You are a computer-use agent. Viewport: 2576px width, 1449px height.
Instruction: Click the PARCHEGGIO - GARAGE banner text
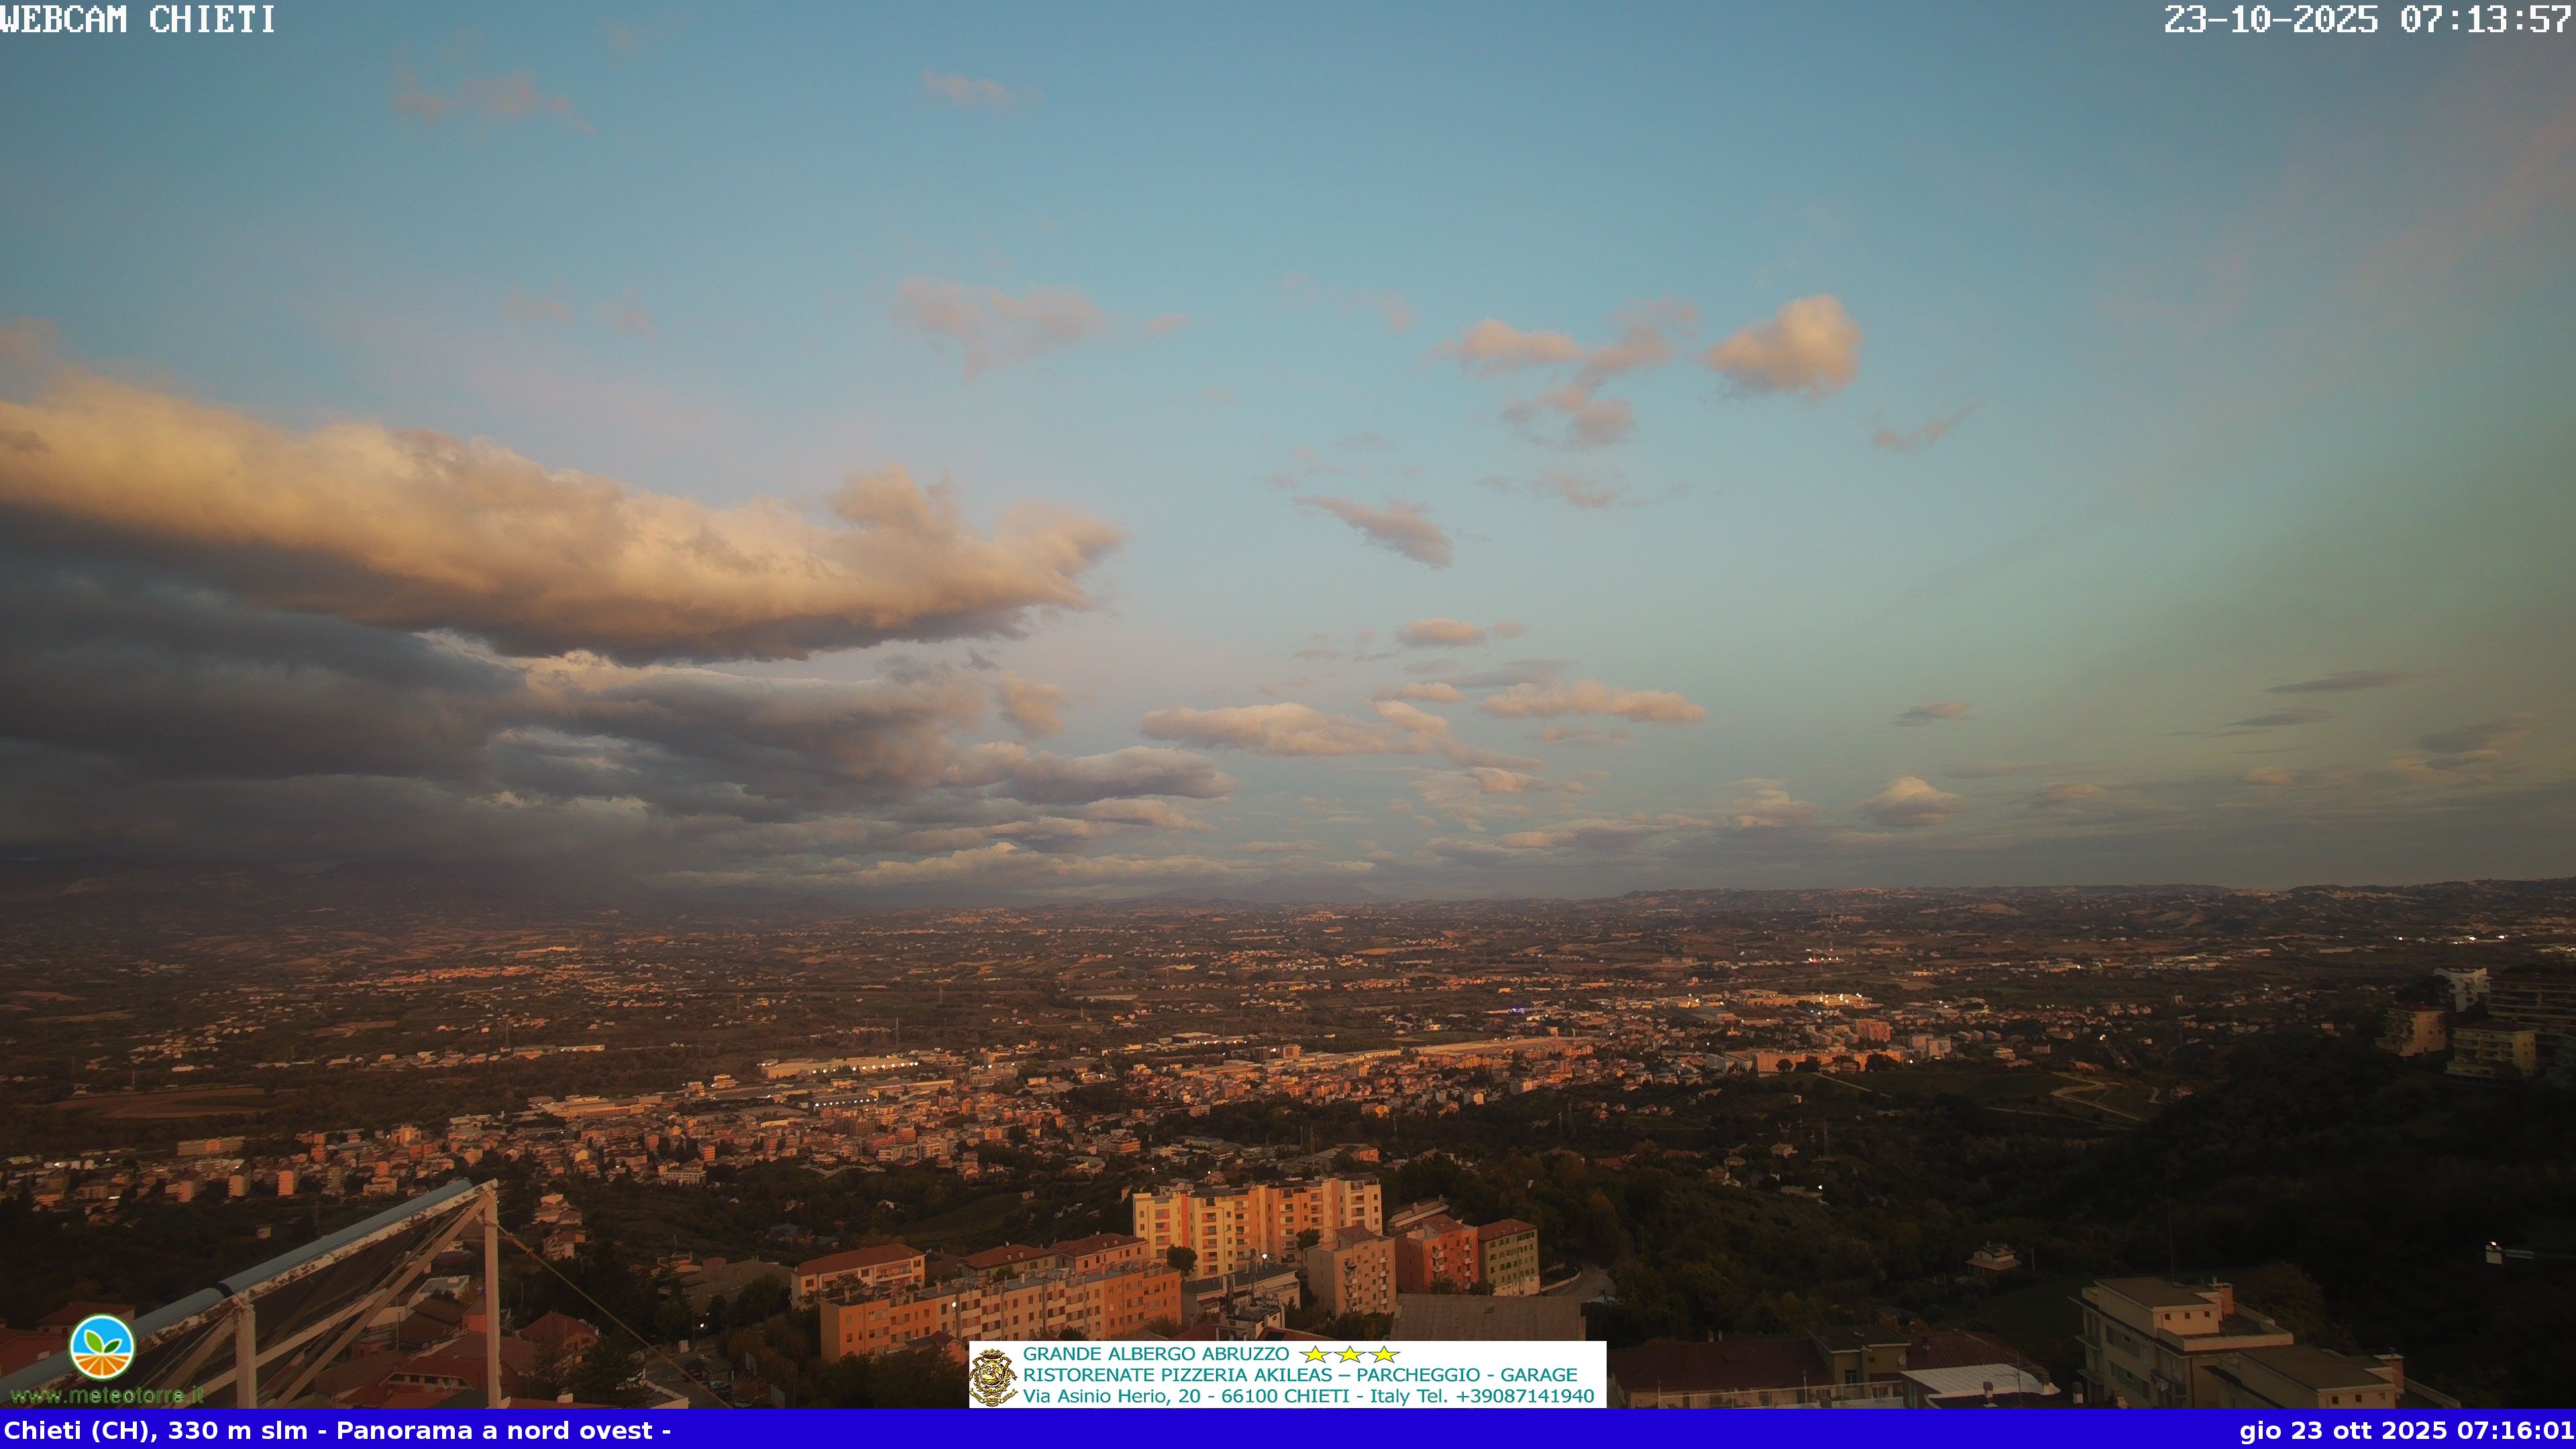[1466, 1375]
